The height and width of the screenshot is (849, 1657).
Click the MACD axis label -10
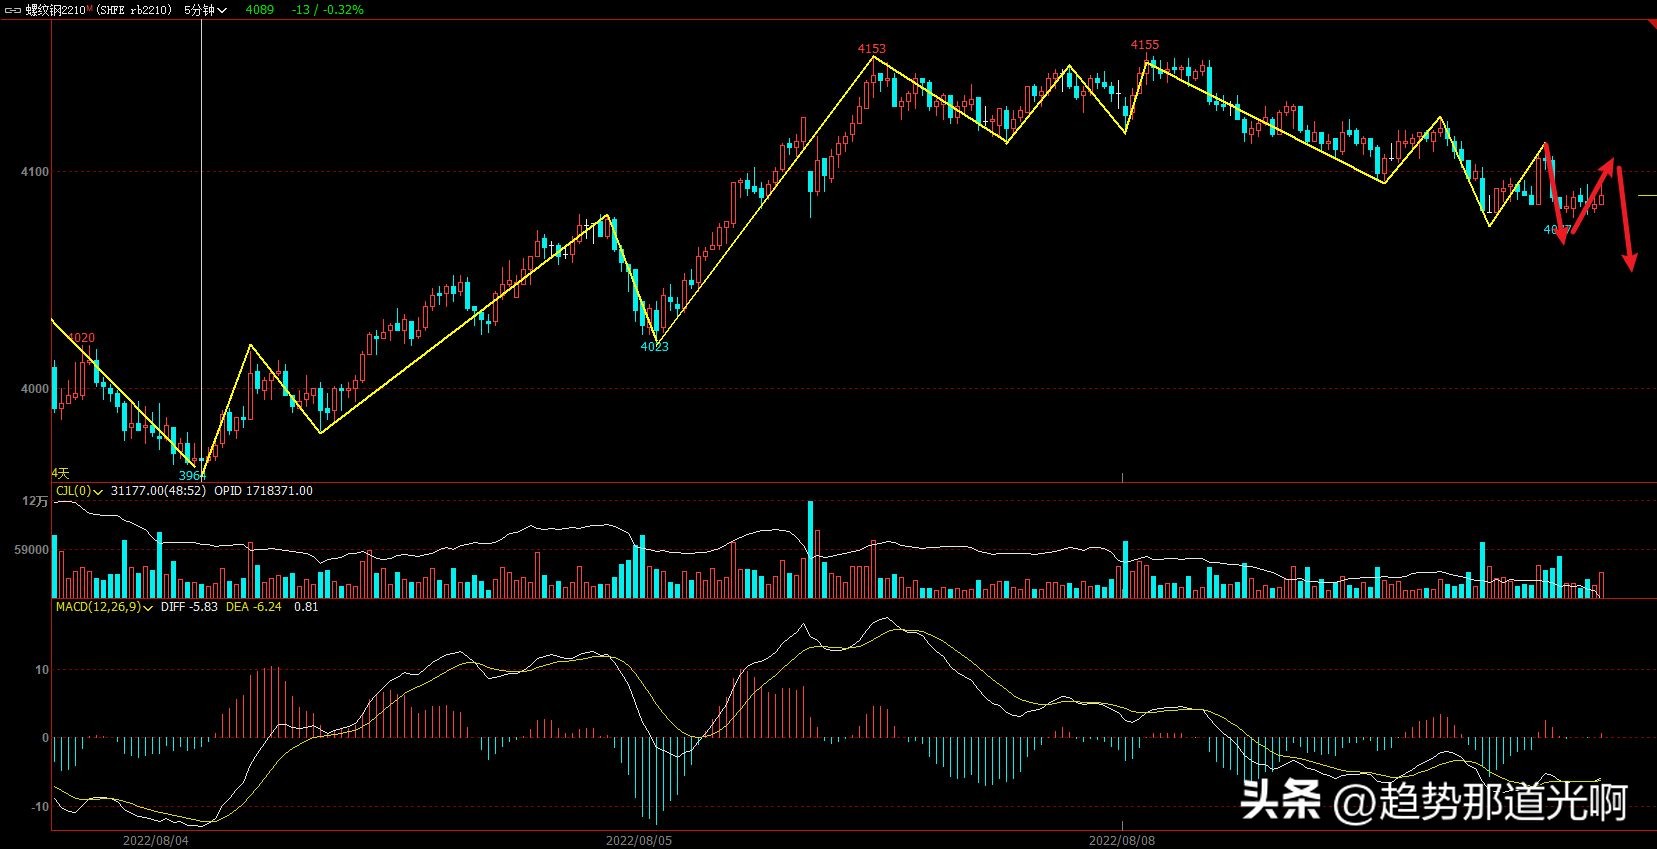[x=40, y=807]
